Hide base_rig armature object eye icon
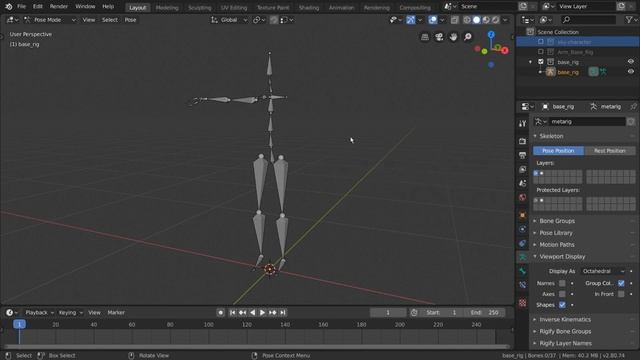 (631, 71)
